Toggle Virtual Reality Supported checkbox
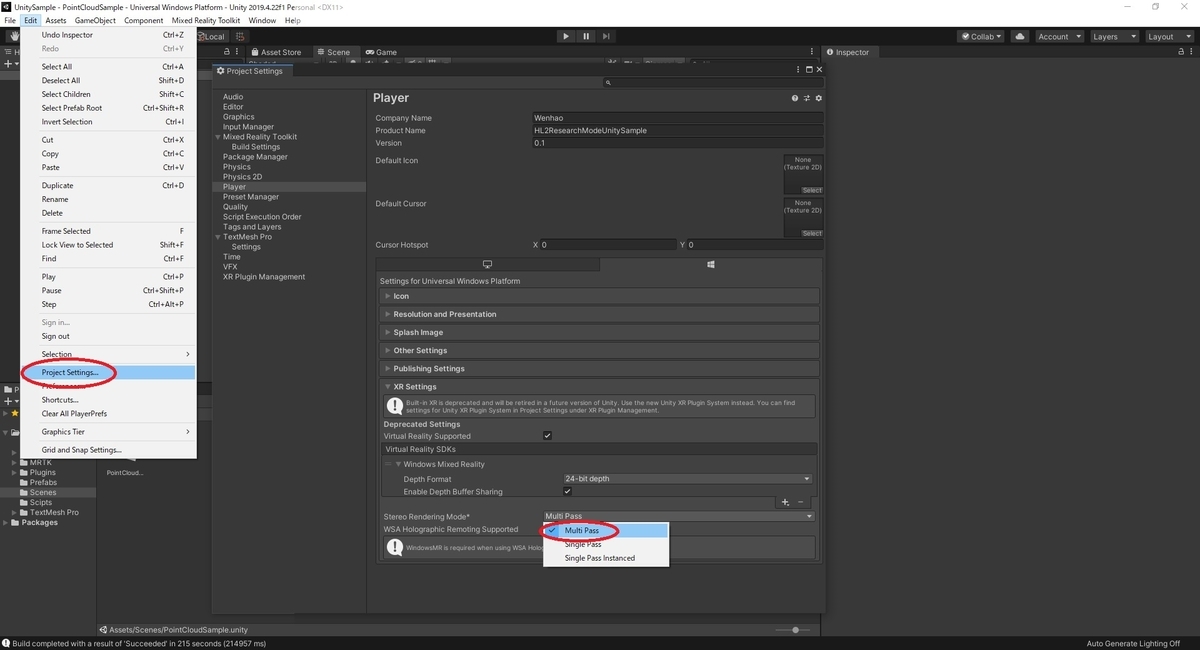This screenshot has width=1200, height=650. (x=547, y=436)
